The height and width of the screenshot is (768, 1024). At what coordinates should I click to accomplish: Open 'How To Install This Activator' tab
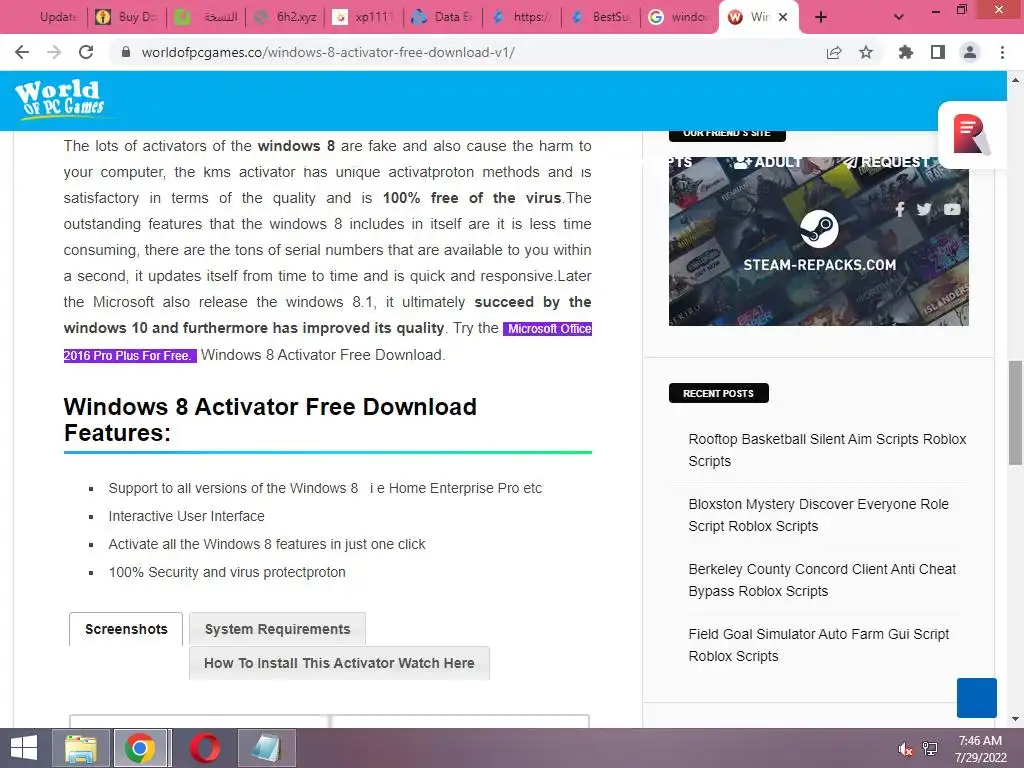(339, 663)
